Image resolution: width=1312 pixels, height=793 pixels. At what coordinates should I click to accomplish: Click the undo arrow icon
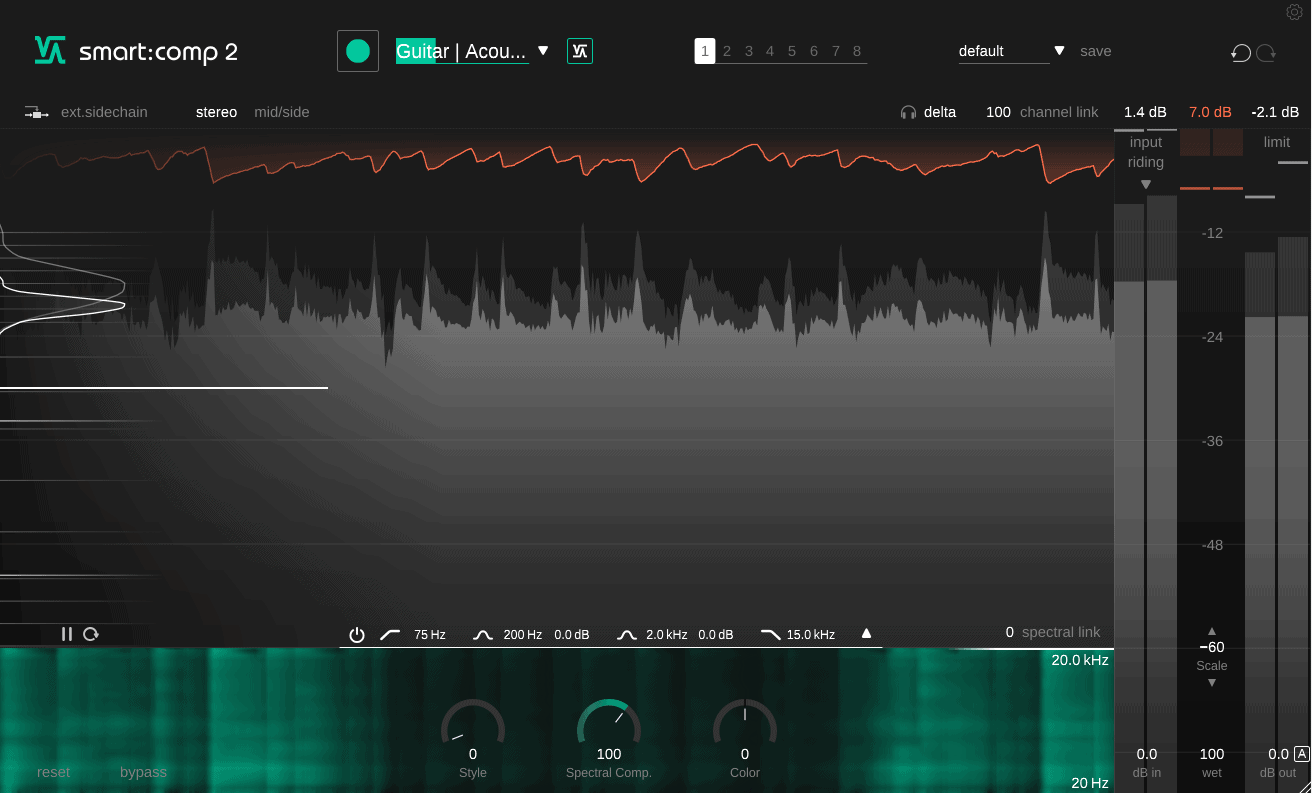tap(1241, 52)
